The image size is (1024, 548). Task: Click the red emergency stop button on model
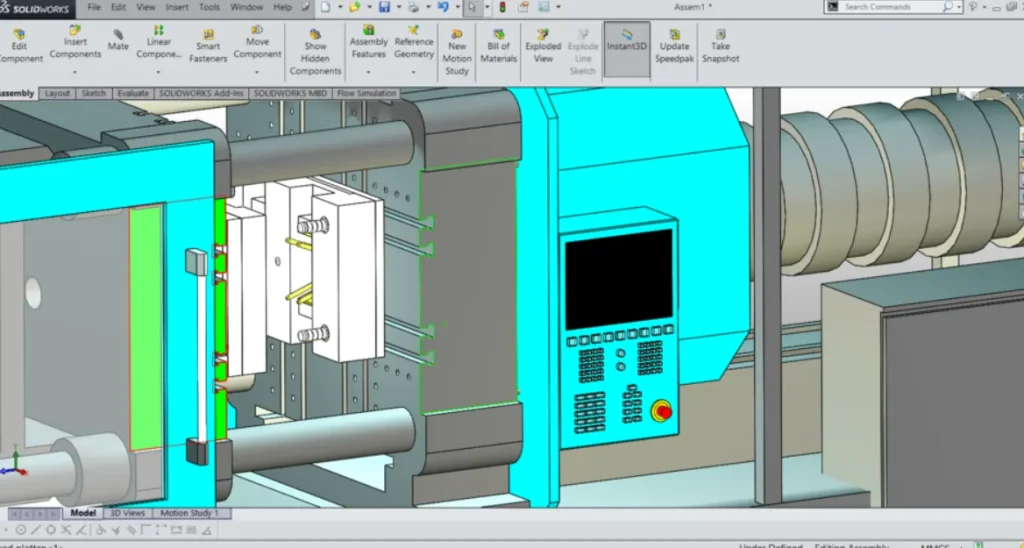[662, 411]
